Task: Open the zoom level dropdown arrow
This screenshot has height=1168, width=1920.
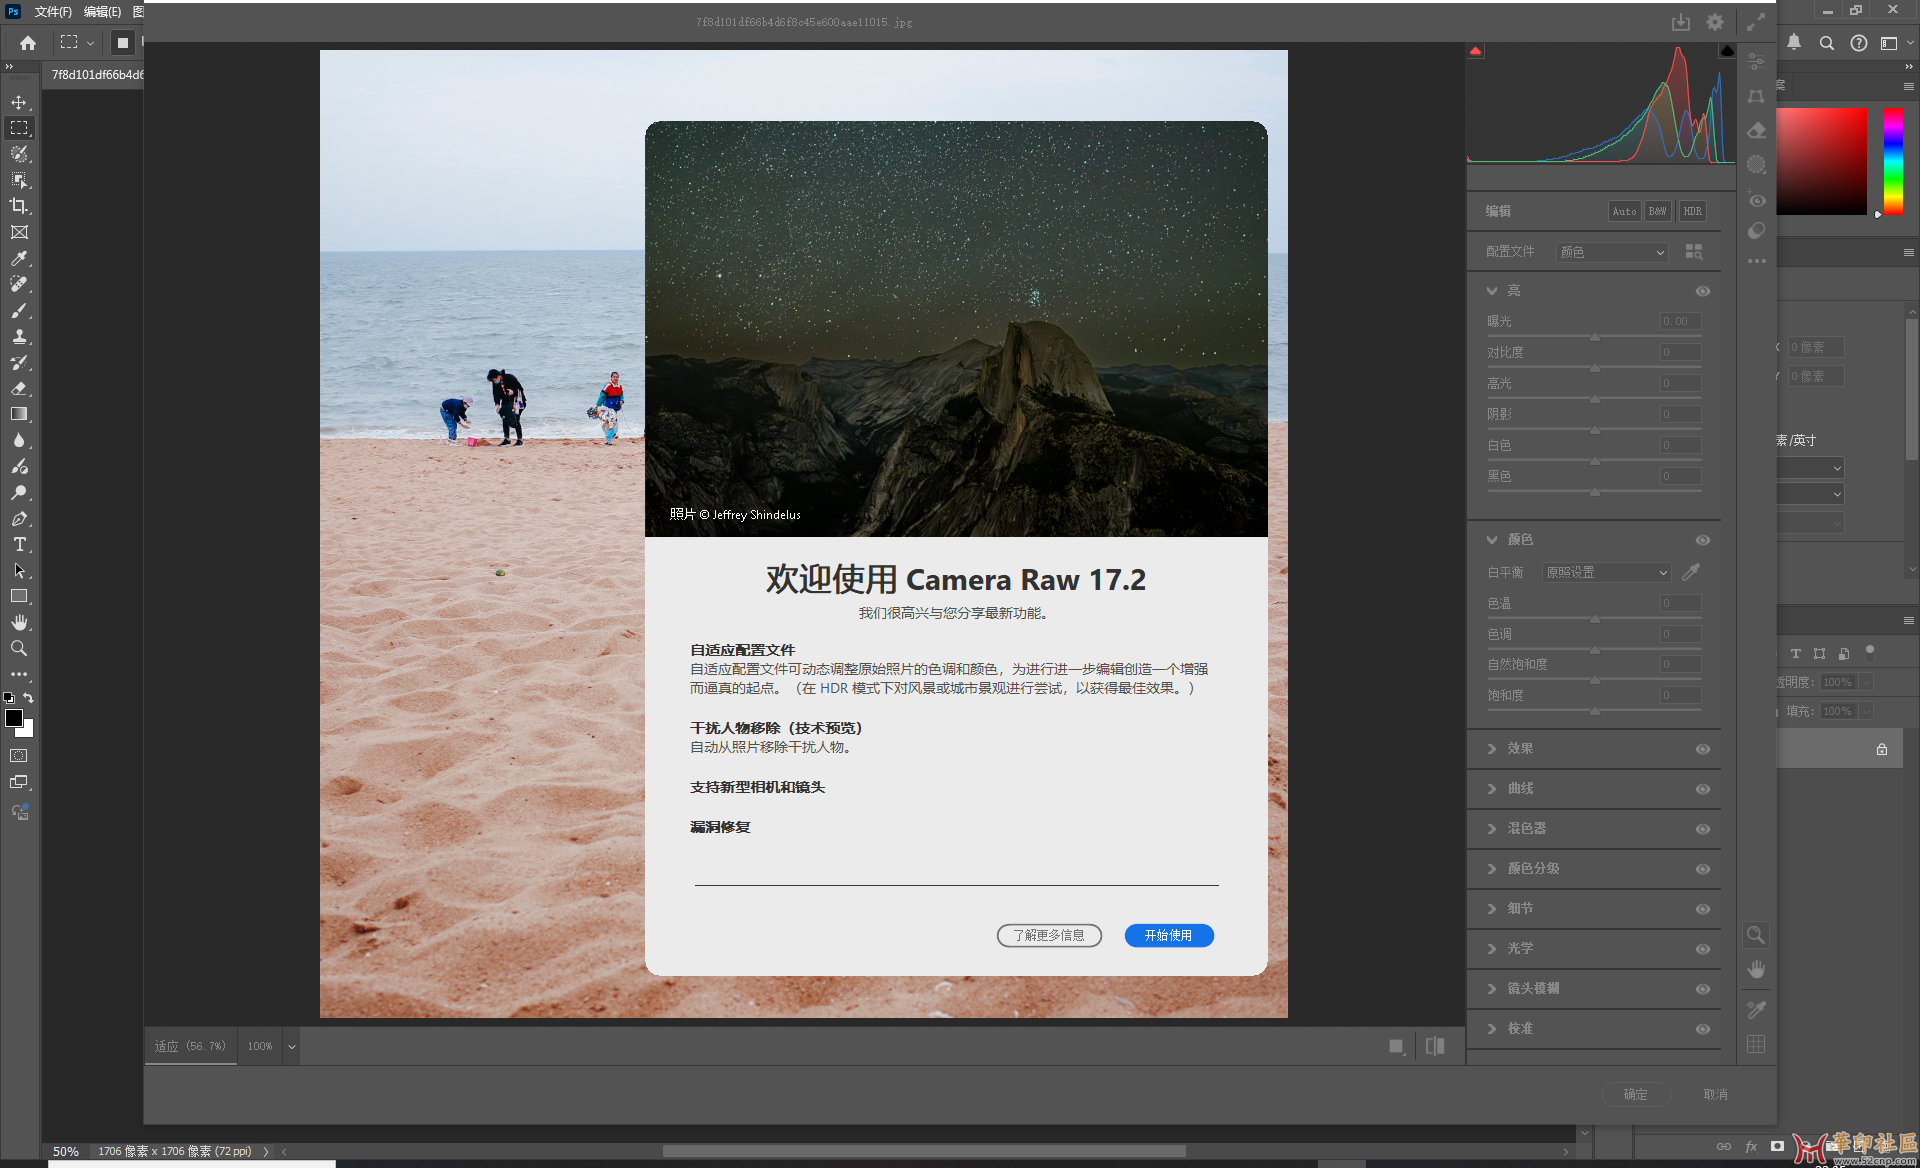Action: [292, 1047]
